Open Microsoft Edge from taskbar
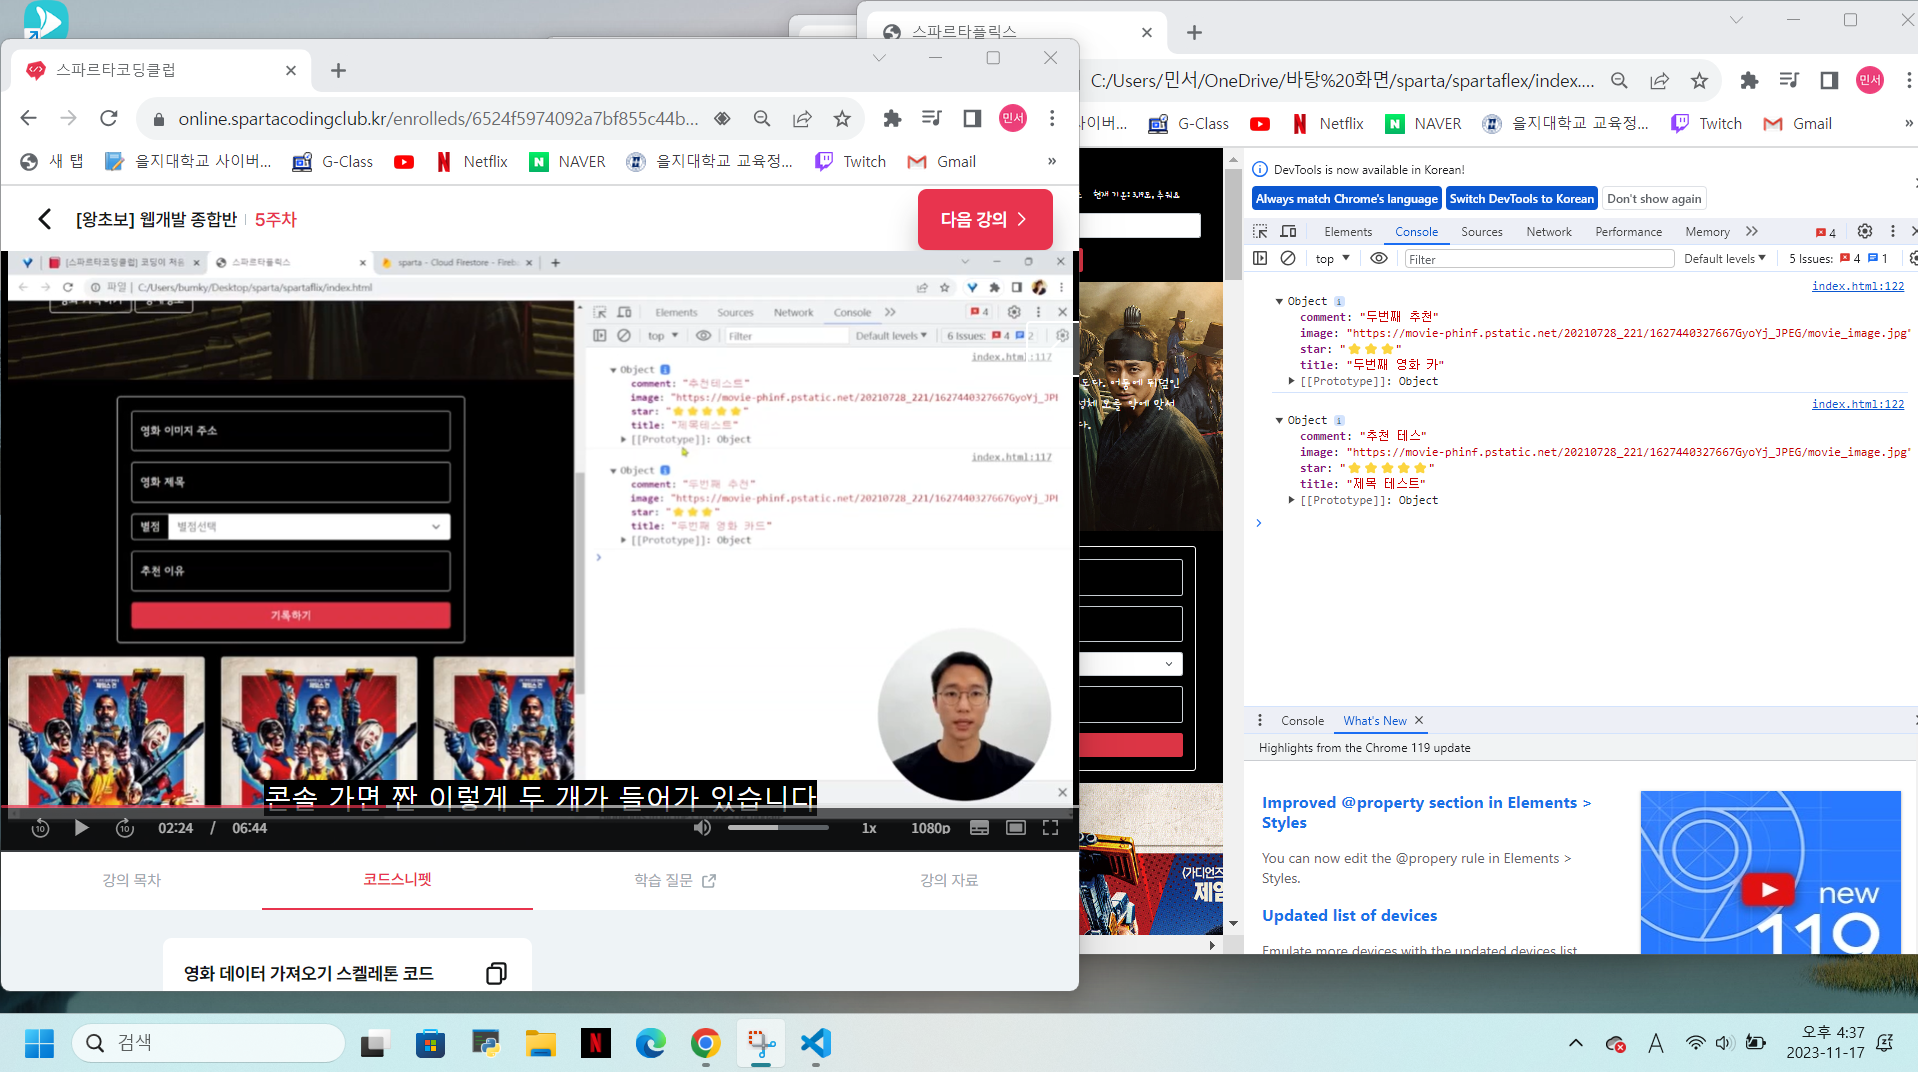The height and width of the screenshot is (1072, 1918). point(650,1043)
